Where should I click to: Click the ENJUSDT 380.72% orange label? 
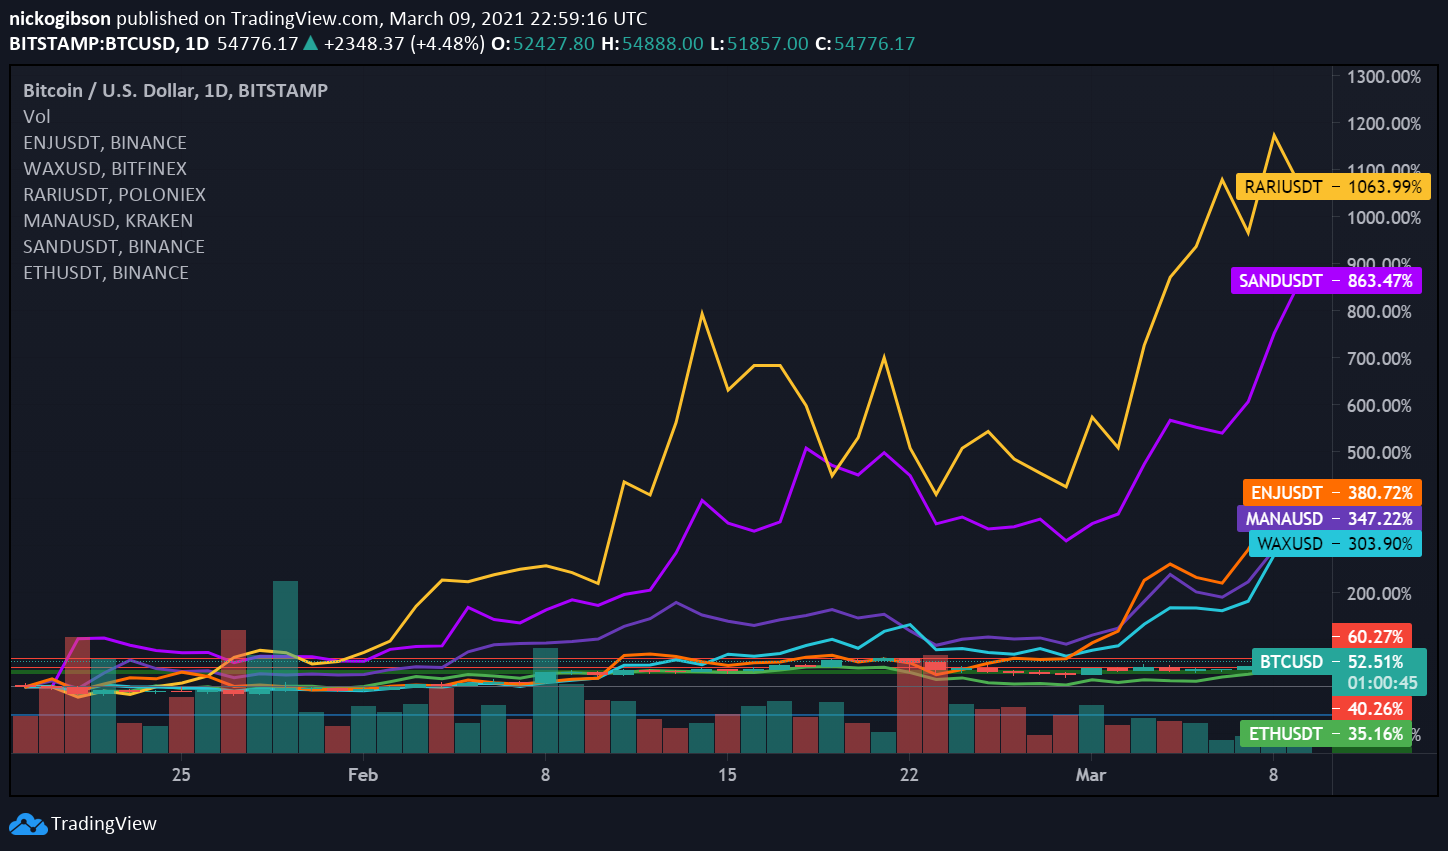point(1332,493)
